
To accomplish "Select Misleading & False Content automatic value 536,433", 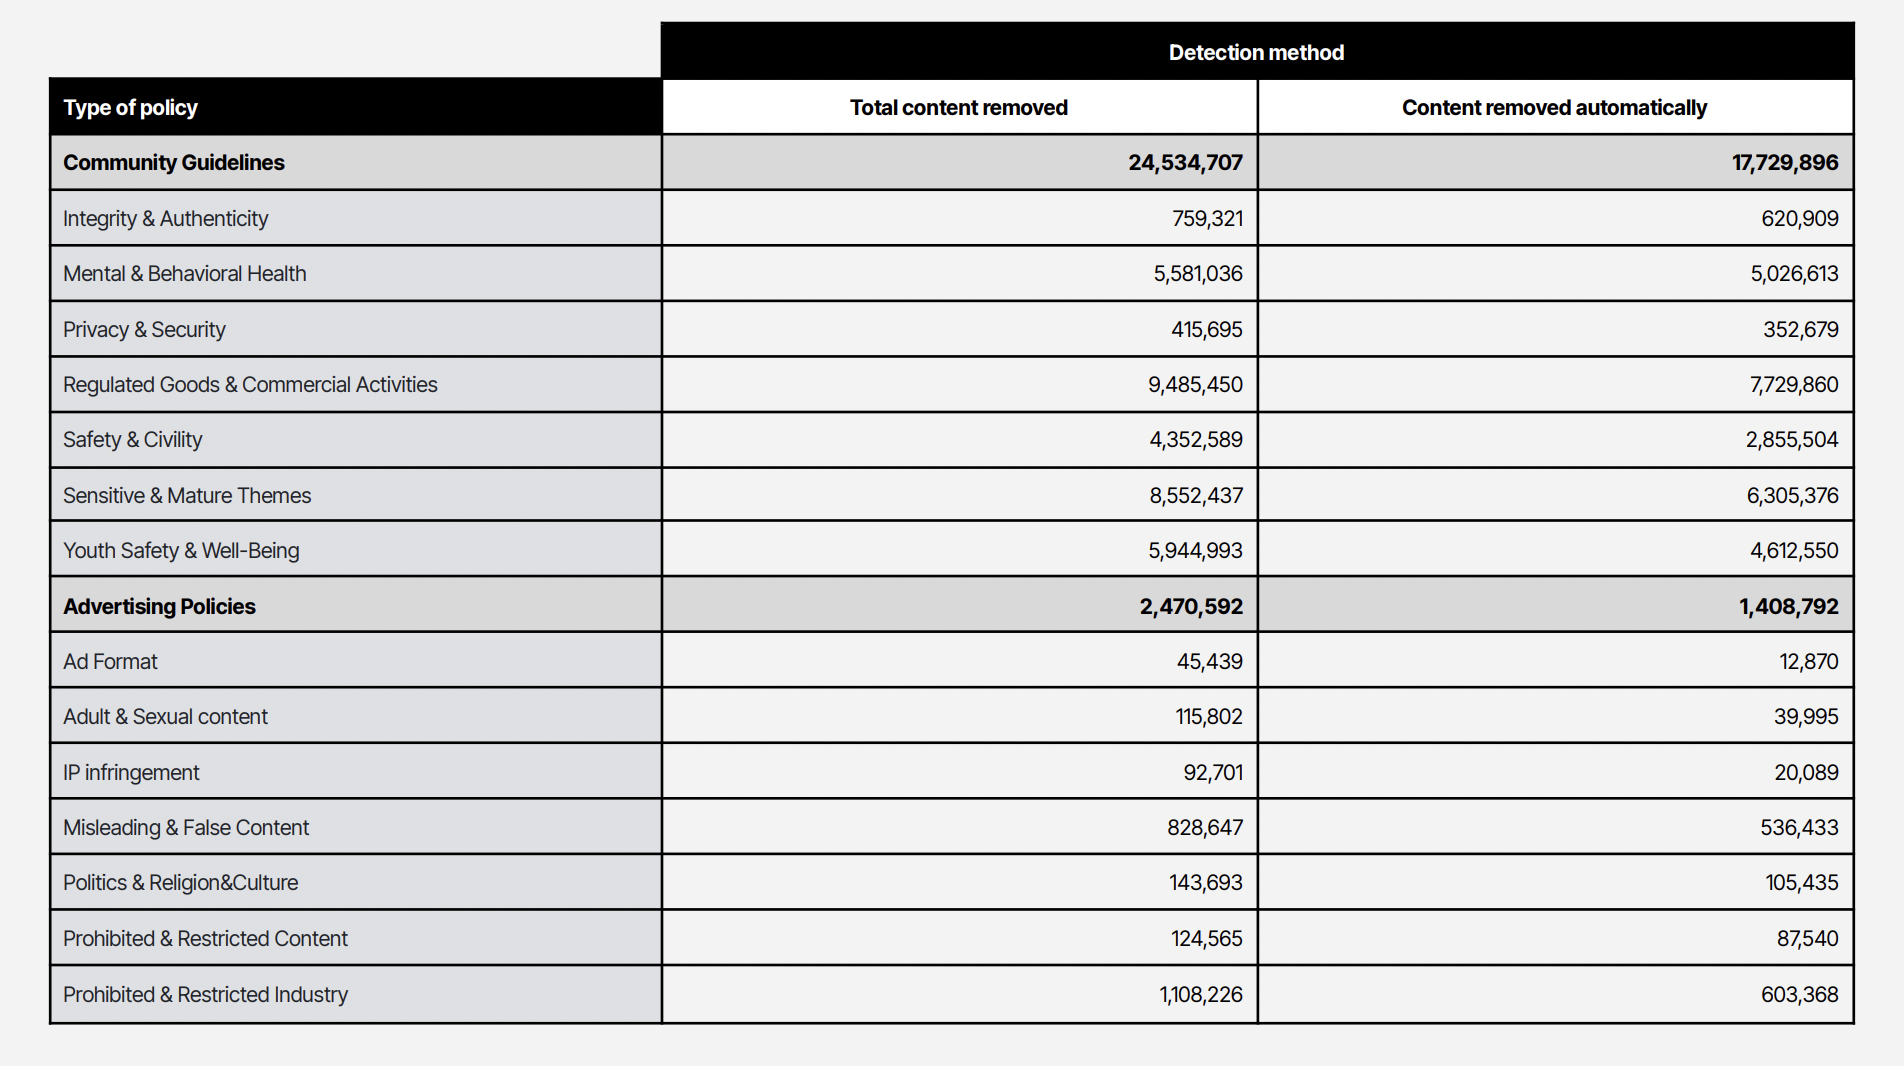I will (1798, 827).
